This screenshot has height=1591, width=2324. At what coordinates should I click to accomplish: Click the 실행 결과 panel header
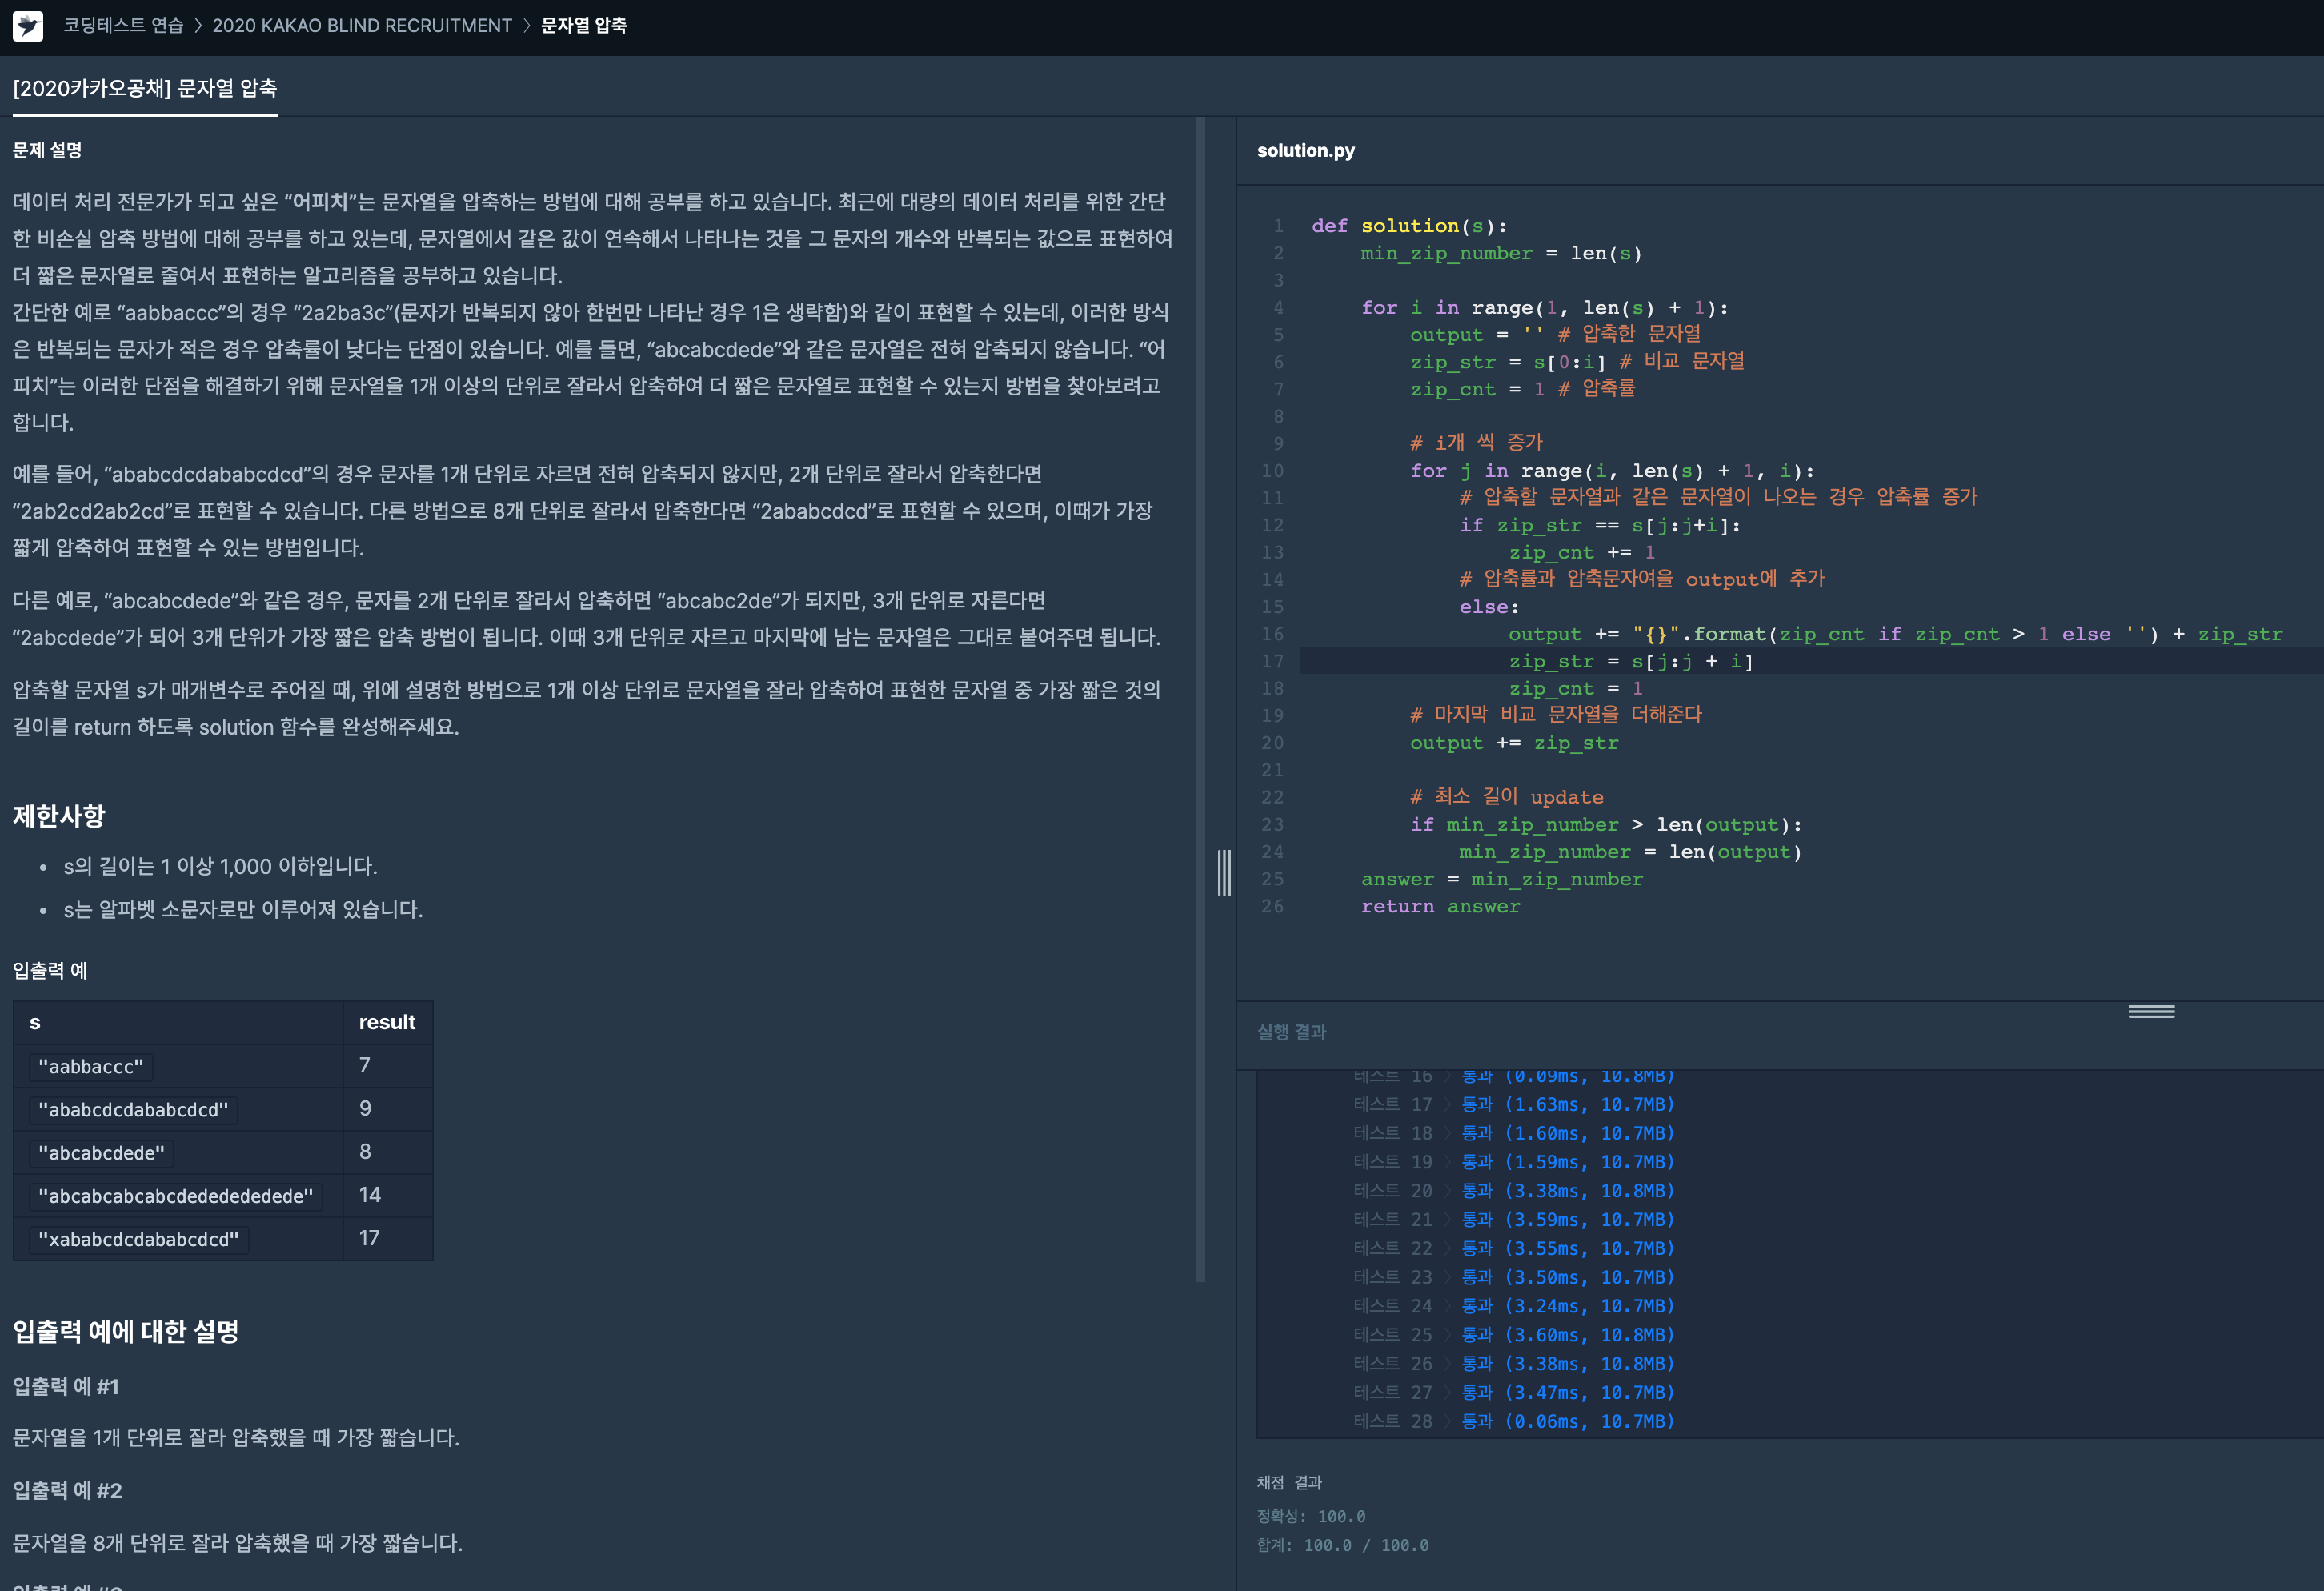(1291, 1032)
